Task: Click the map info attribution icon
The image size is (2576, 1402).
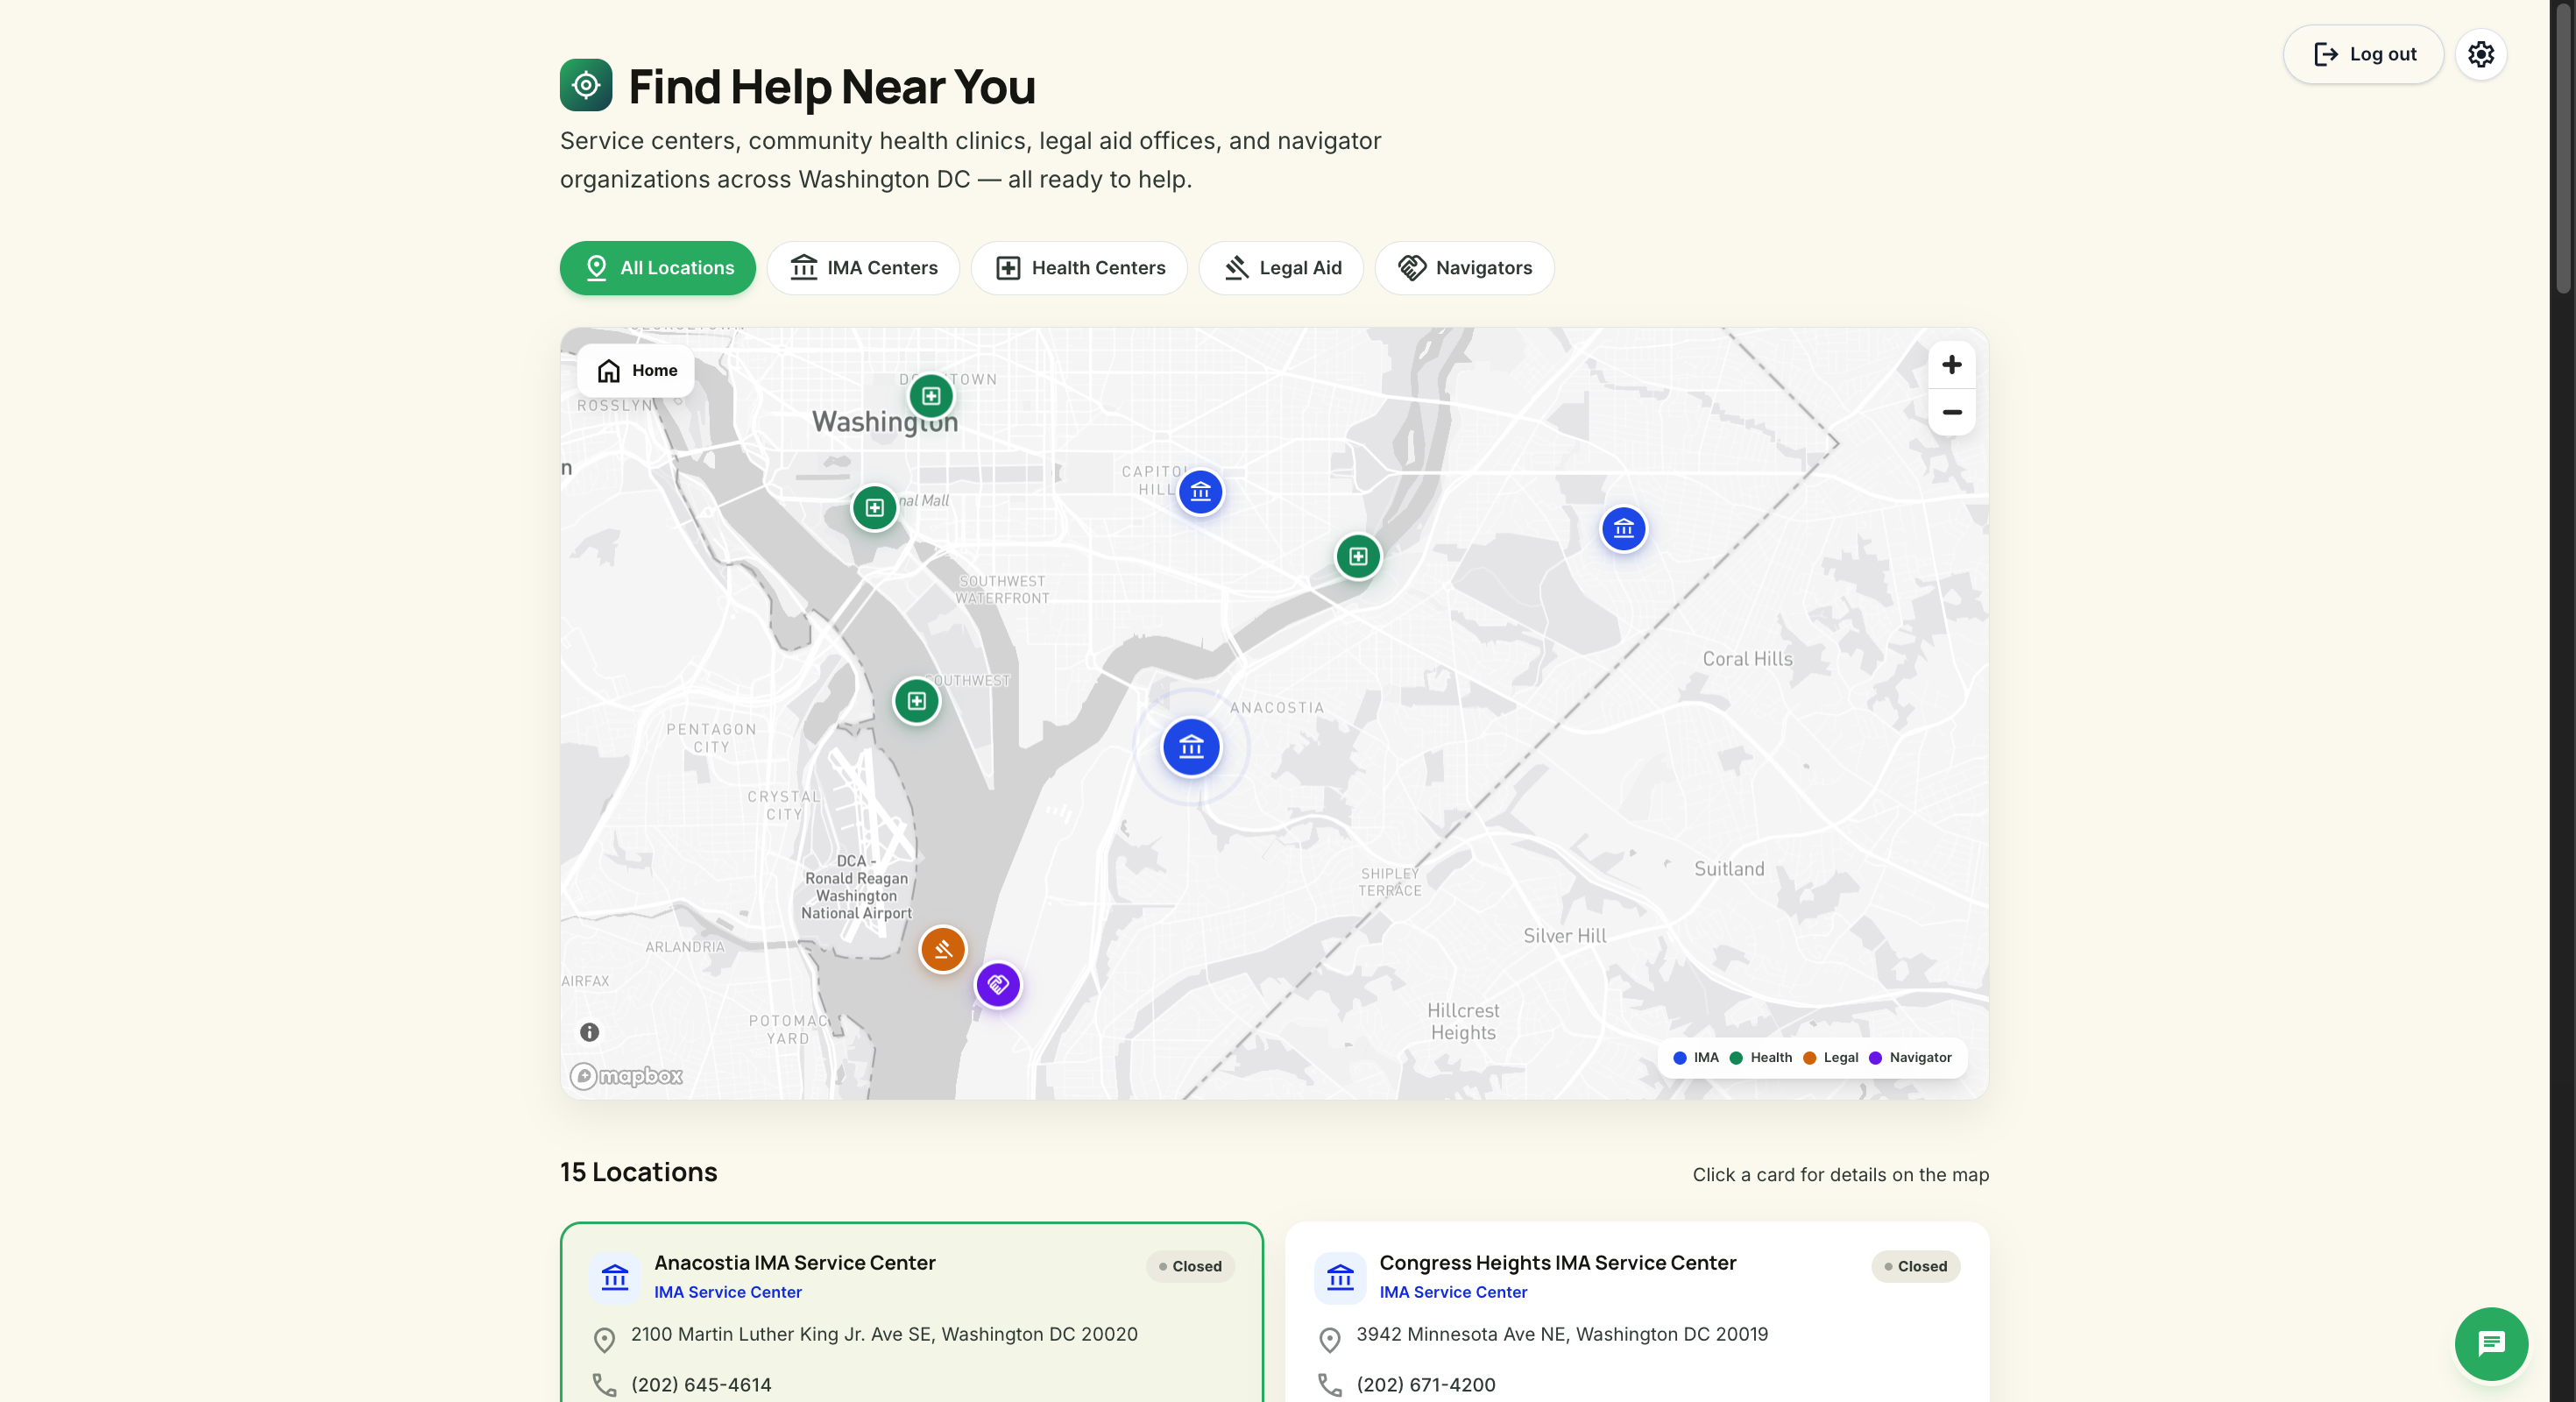Action: tap(589, 1032)
